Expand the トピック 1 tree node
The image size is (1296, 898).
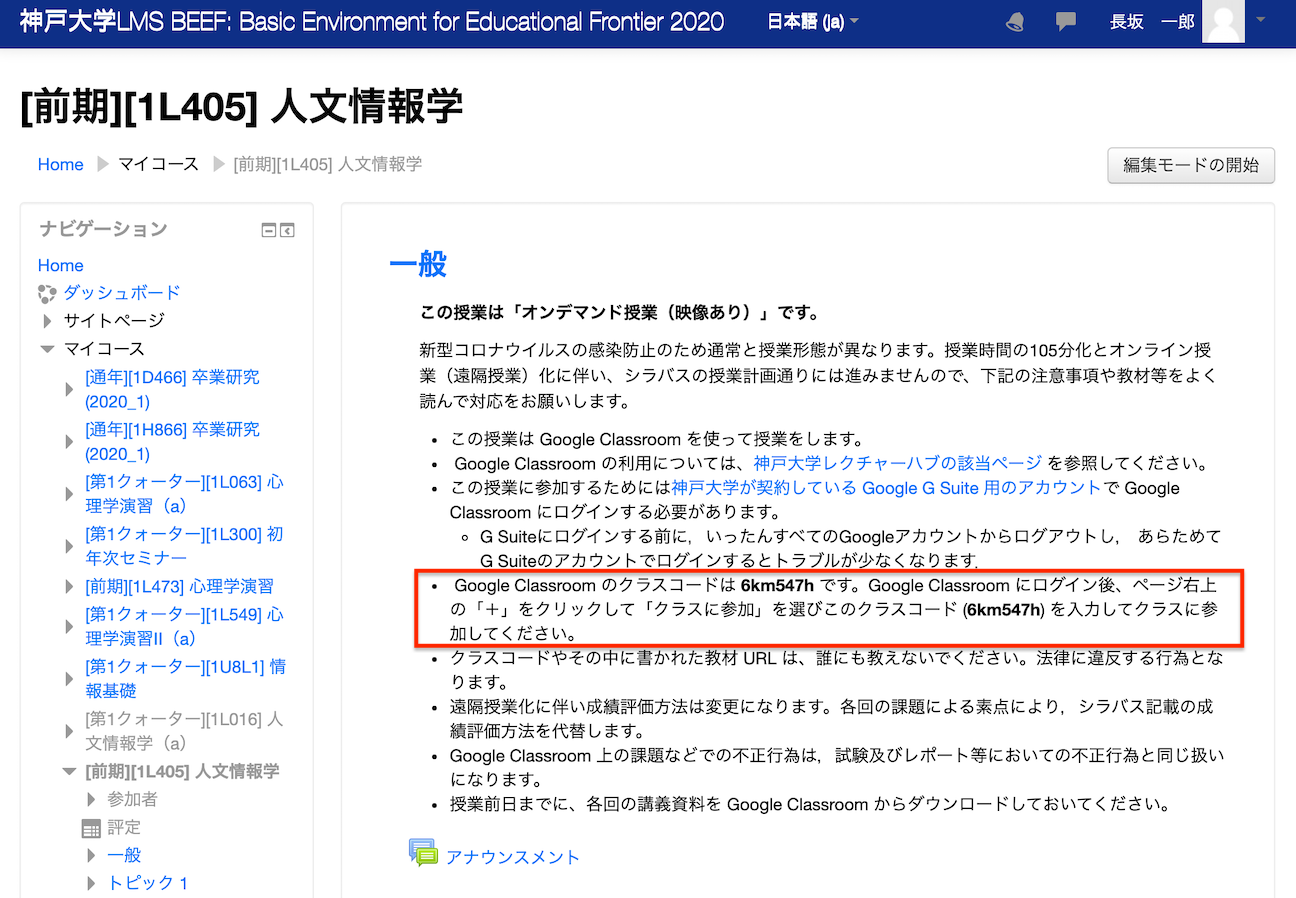(x=91, y=883)
